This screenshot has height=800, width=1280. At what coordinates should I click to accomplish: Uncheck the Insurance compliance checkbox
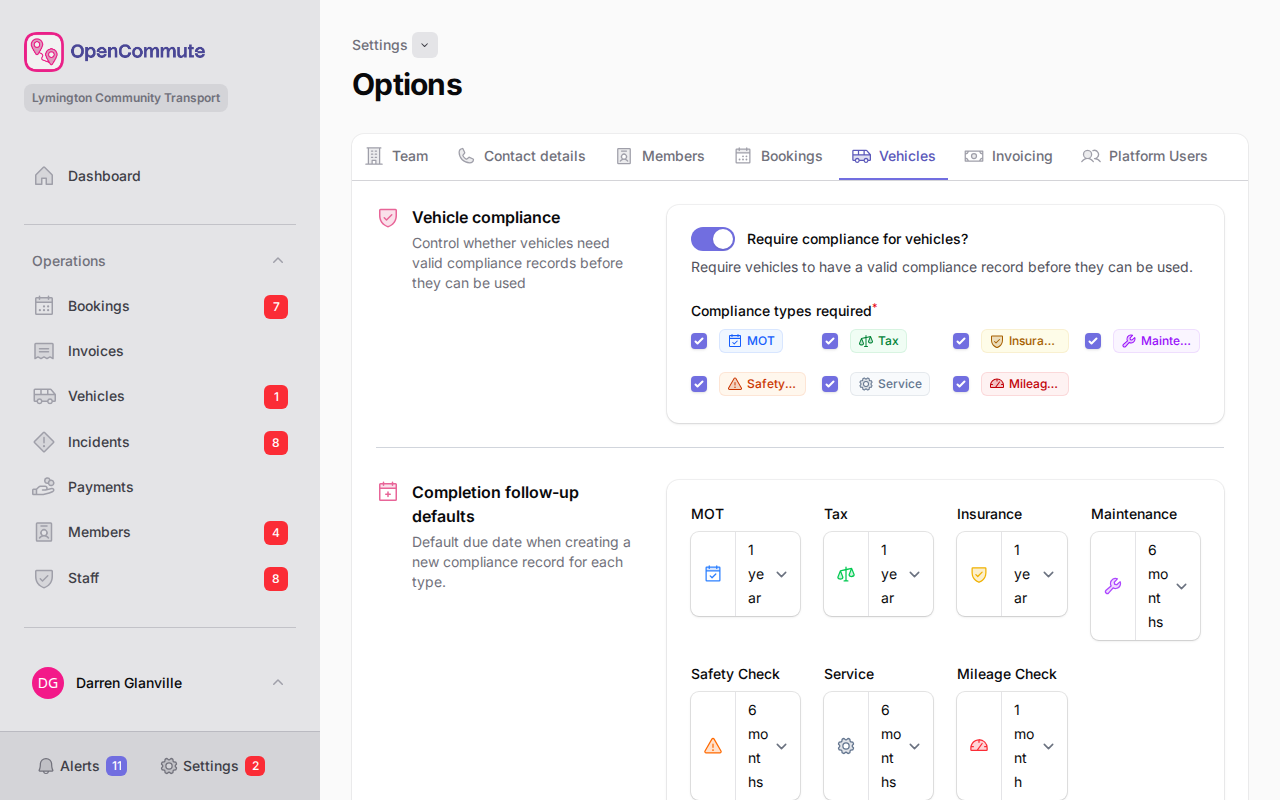pyautogui.click(x=961, y=341)
